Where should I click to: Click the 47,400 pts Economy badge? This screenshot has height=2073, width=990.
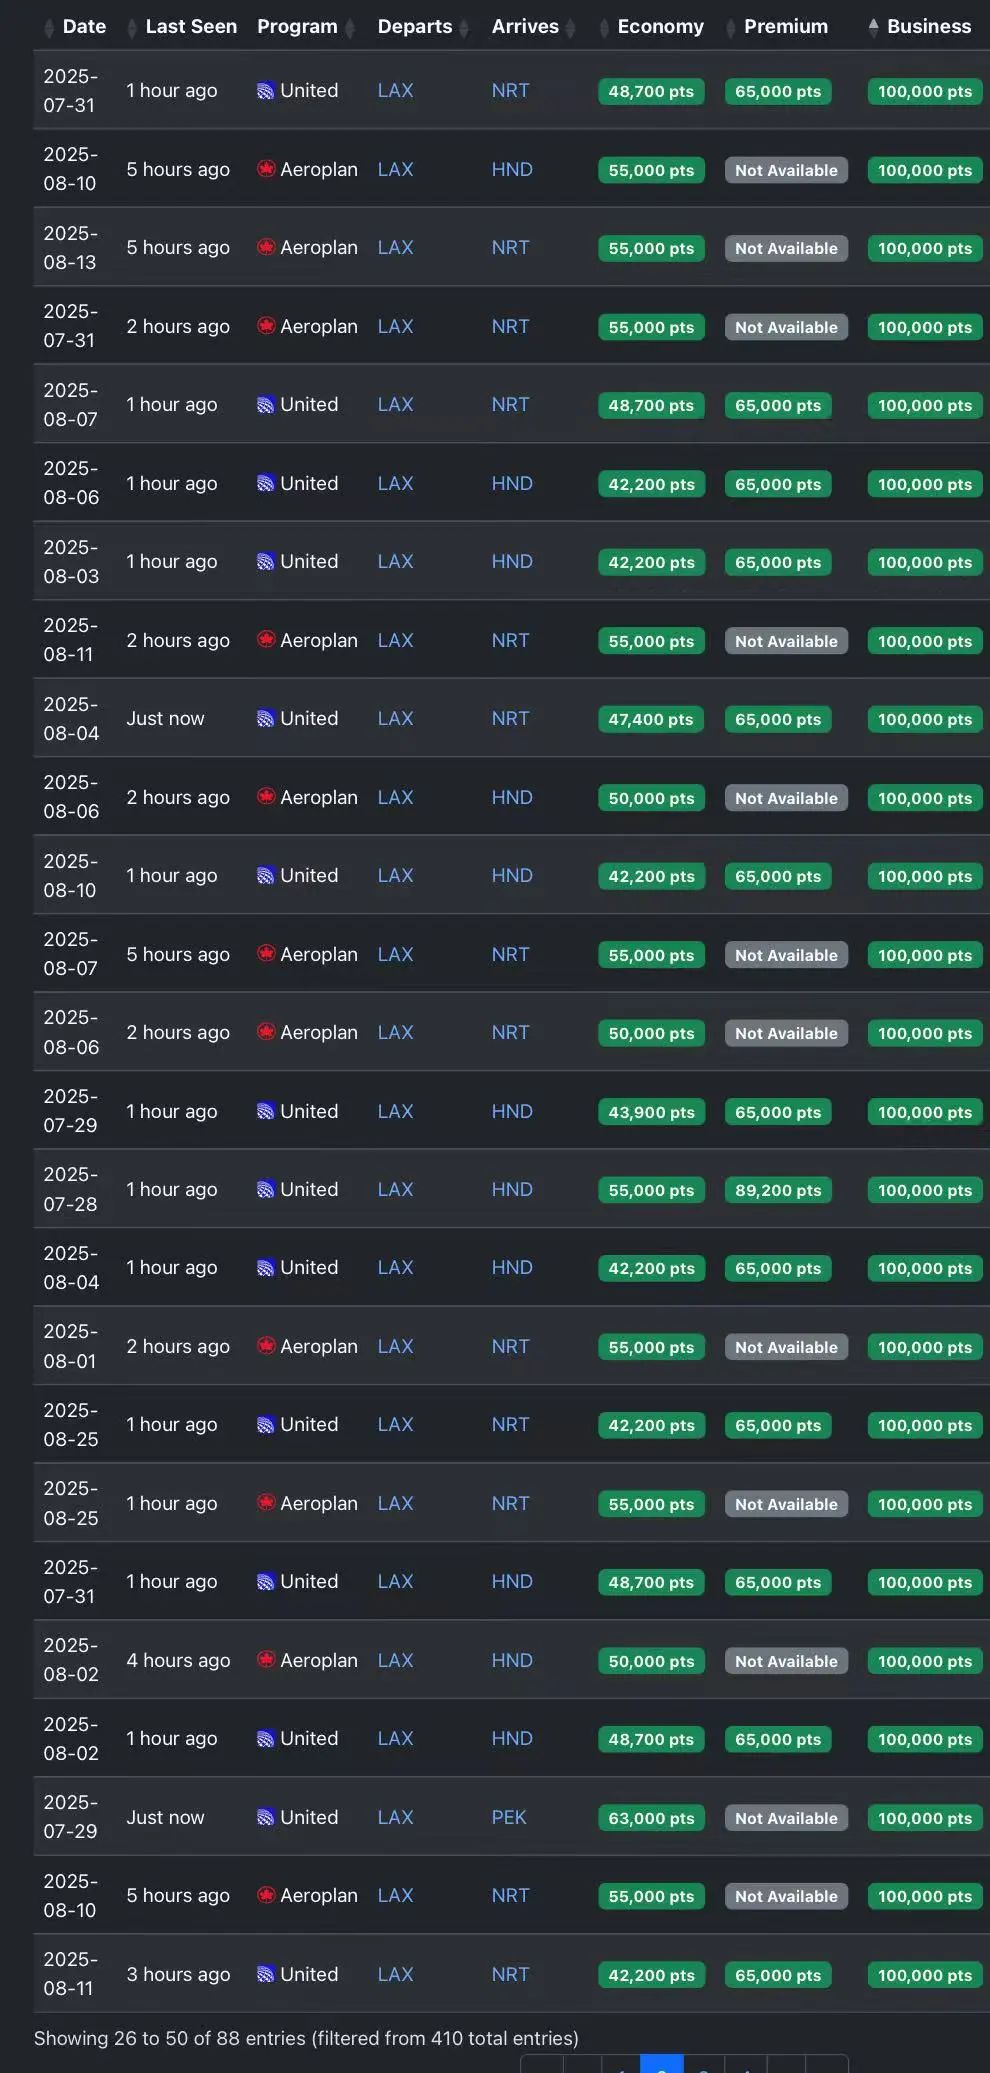650,719
